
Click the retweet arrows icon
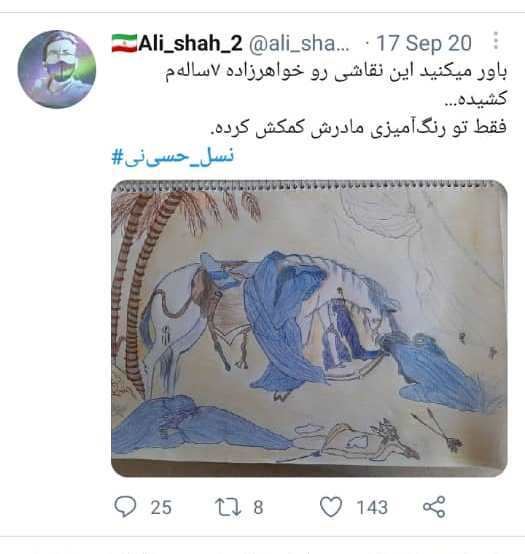click(228, 507)
